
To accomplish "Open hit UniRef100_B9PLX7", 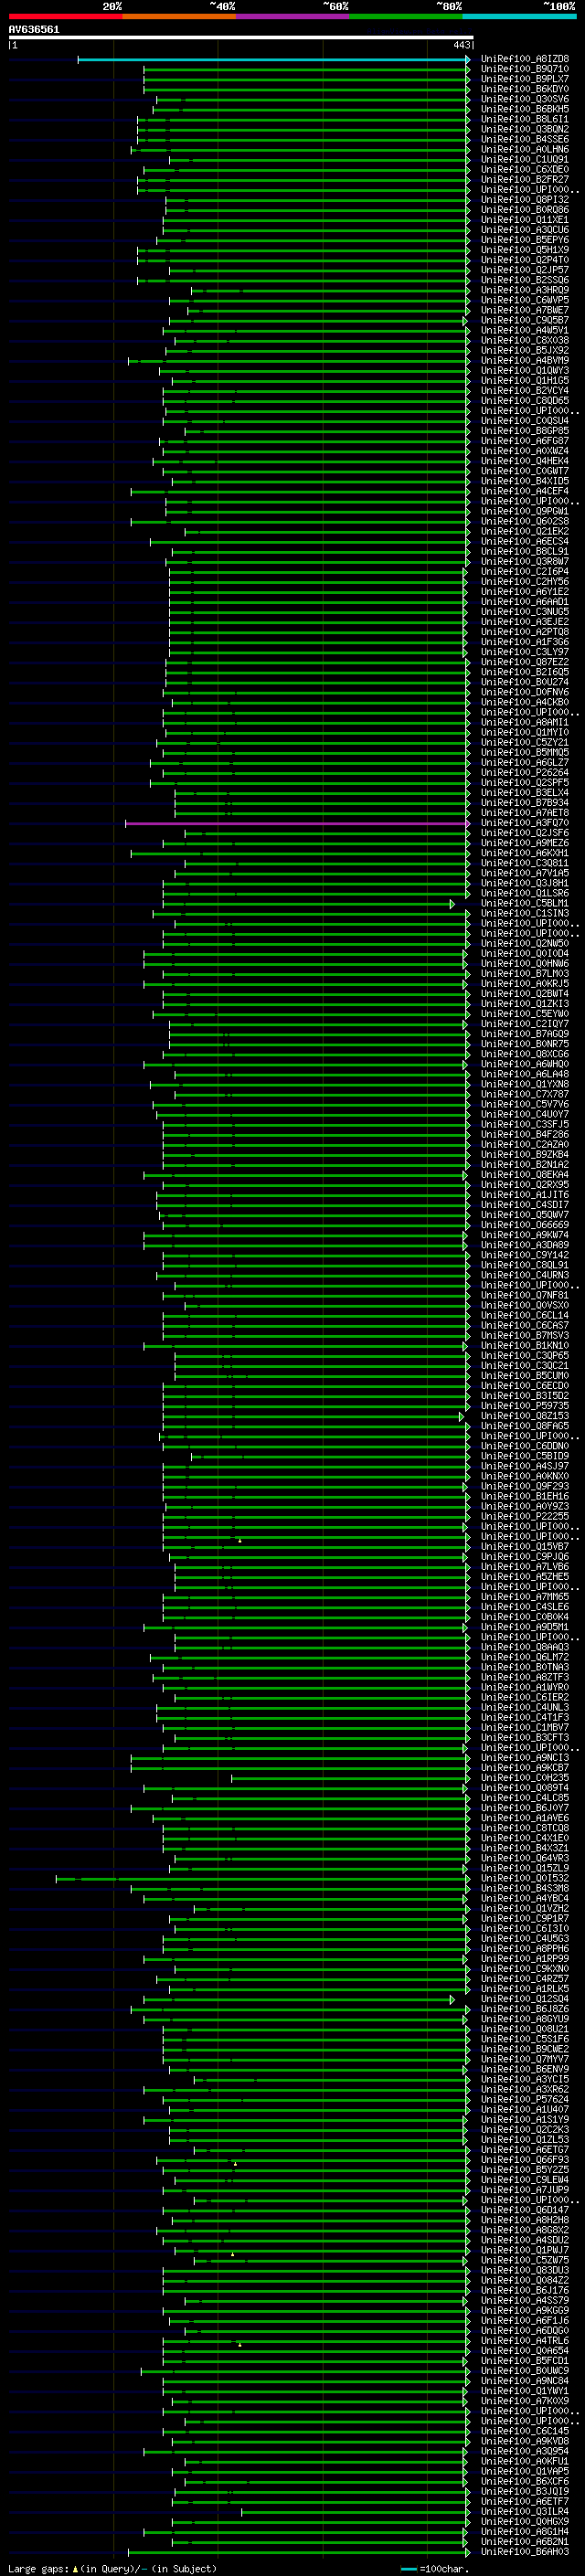I will point(525,79).
